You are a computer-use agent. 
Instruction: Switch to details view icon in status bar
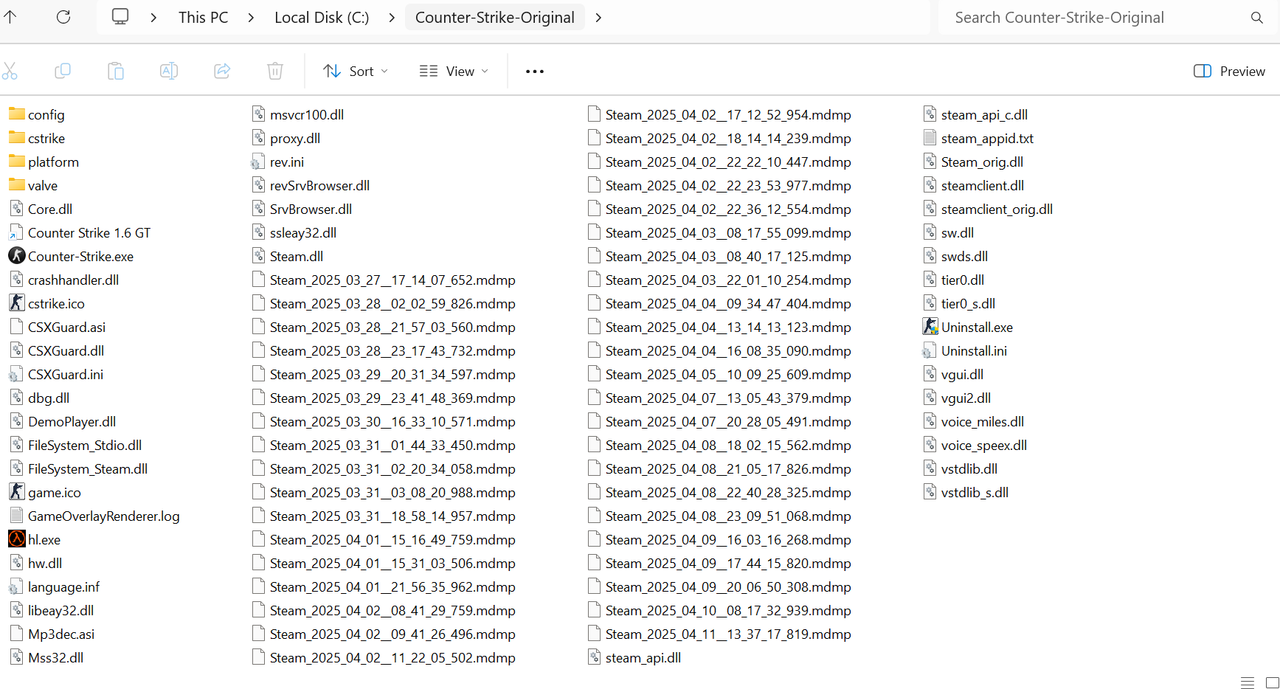tap(1247, 682)
